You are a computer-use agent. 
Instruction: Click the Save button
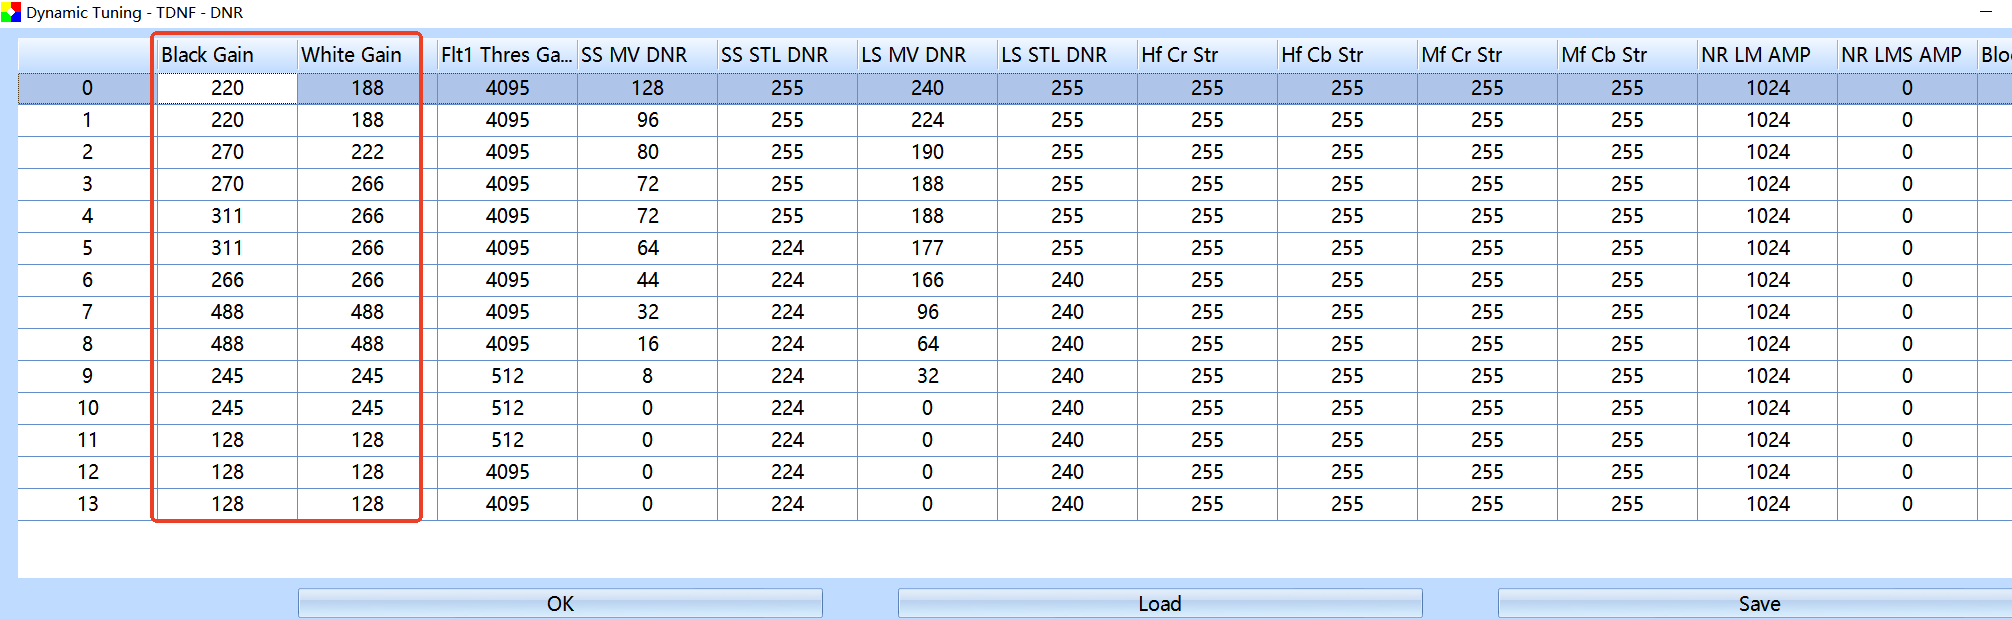1758,603
